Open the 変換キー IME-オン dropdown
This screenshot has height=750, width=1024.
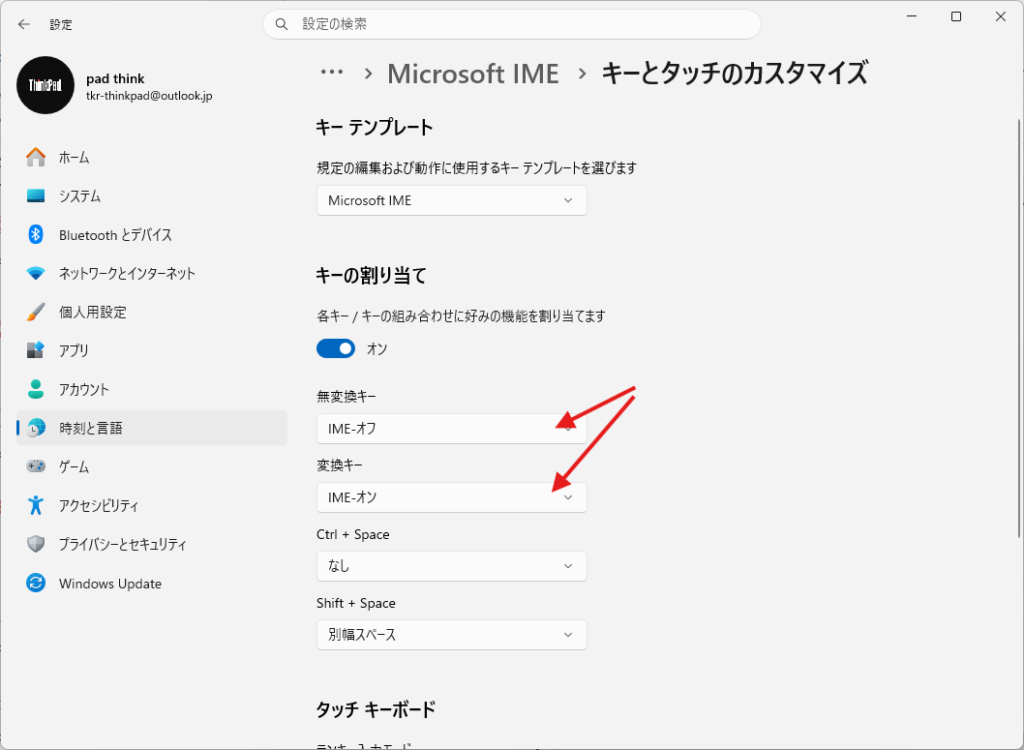click(451, 497)
